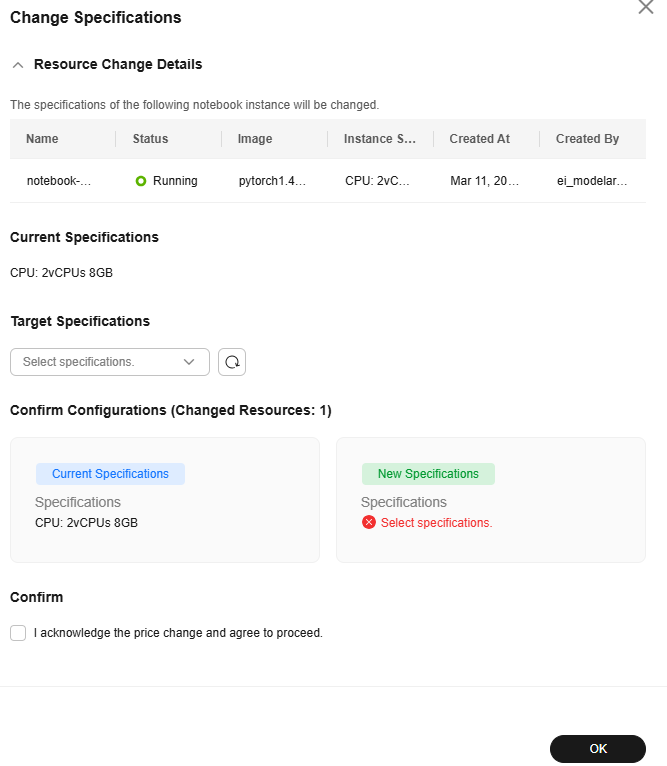Check the acknowledge price change checkbox

click(18, 633)
